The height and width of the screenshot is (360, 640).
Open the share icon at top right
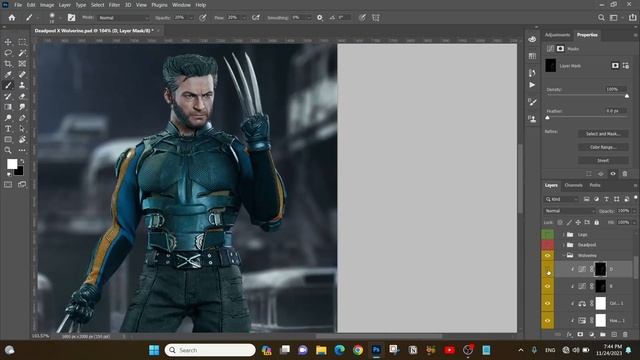pyautogui.click(x=632, y=18)
